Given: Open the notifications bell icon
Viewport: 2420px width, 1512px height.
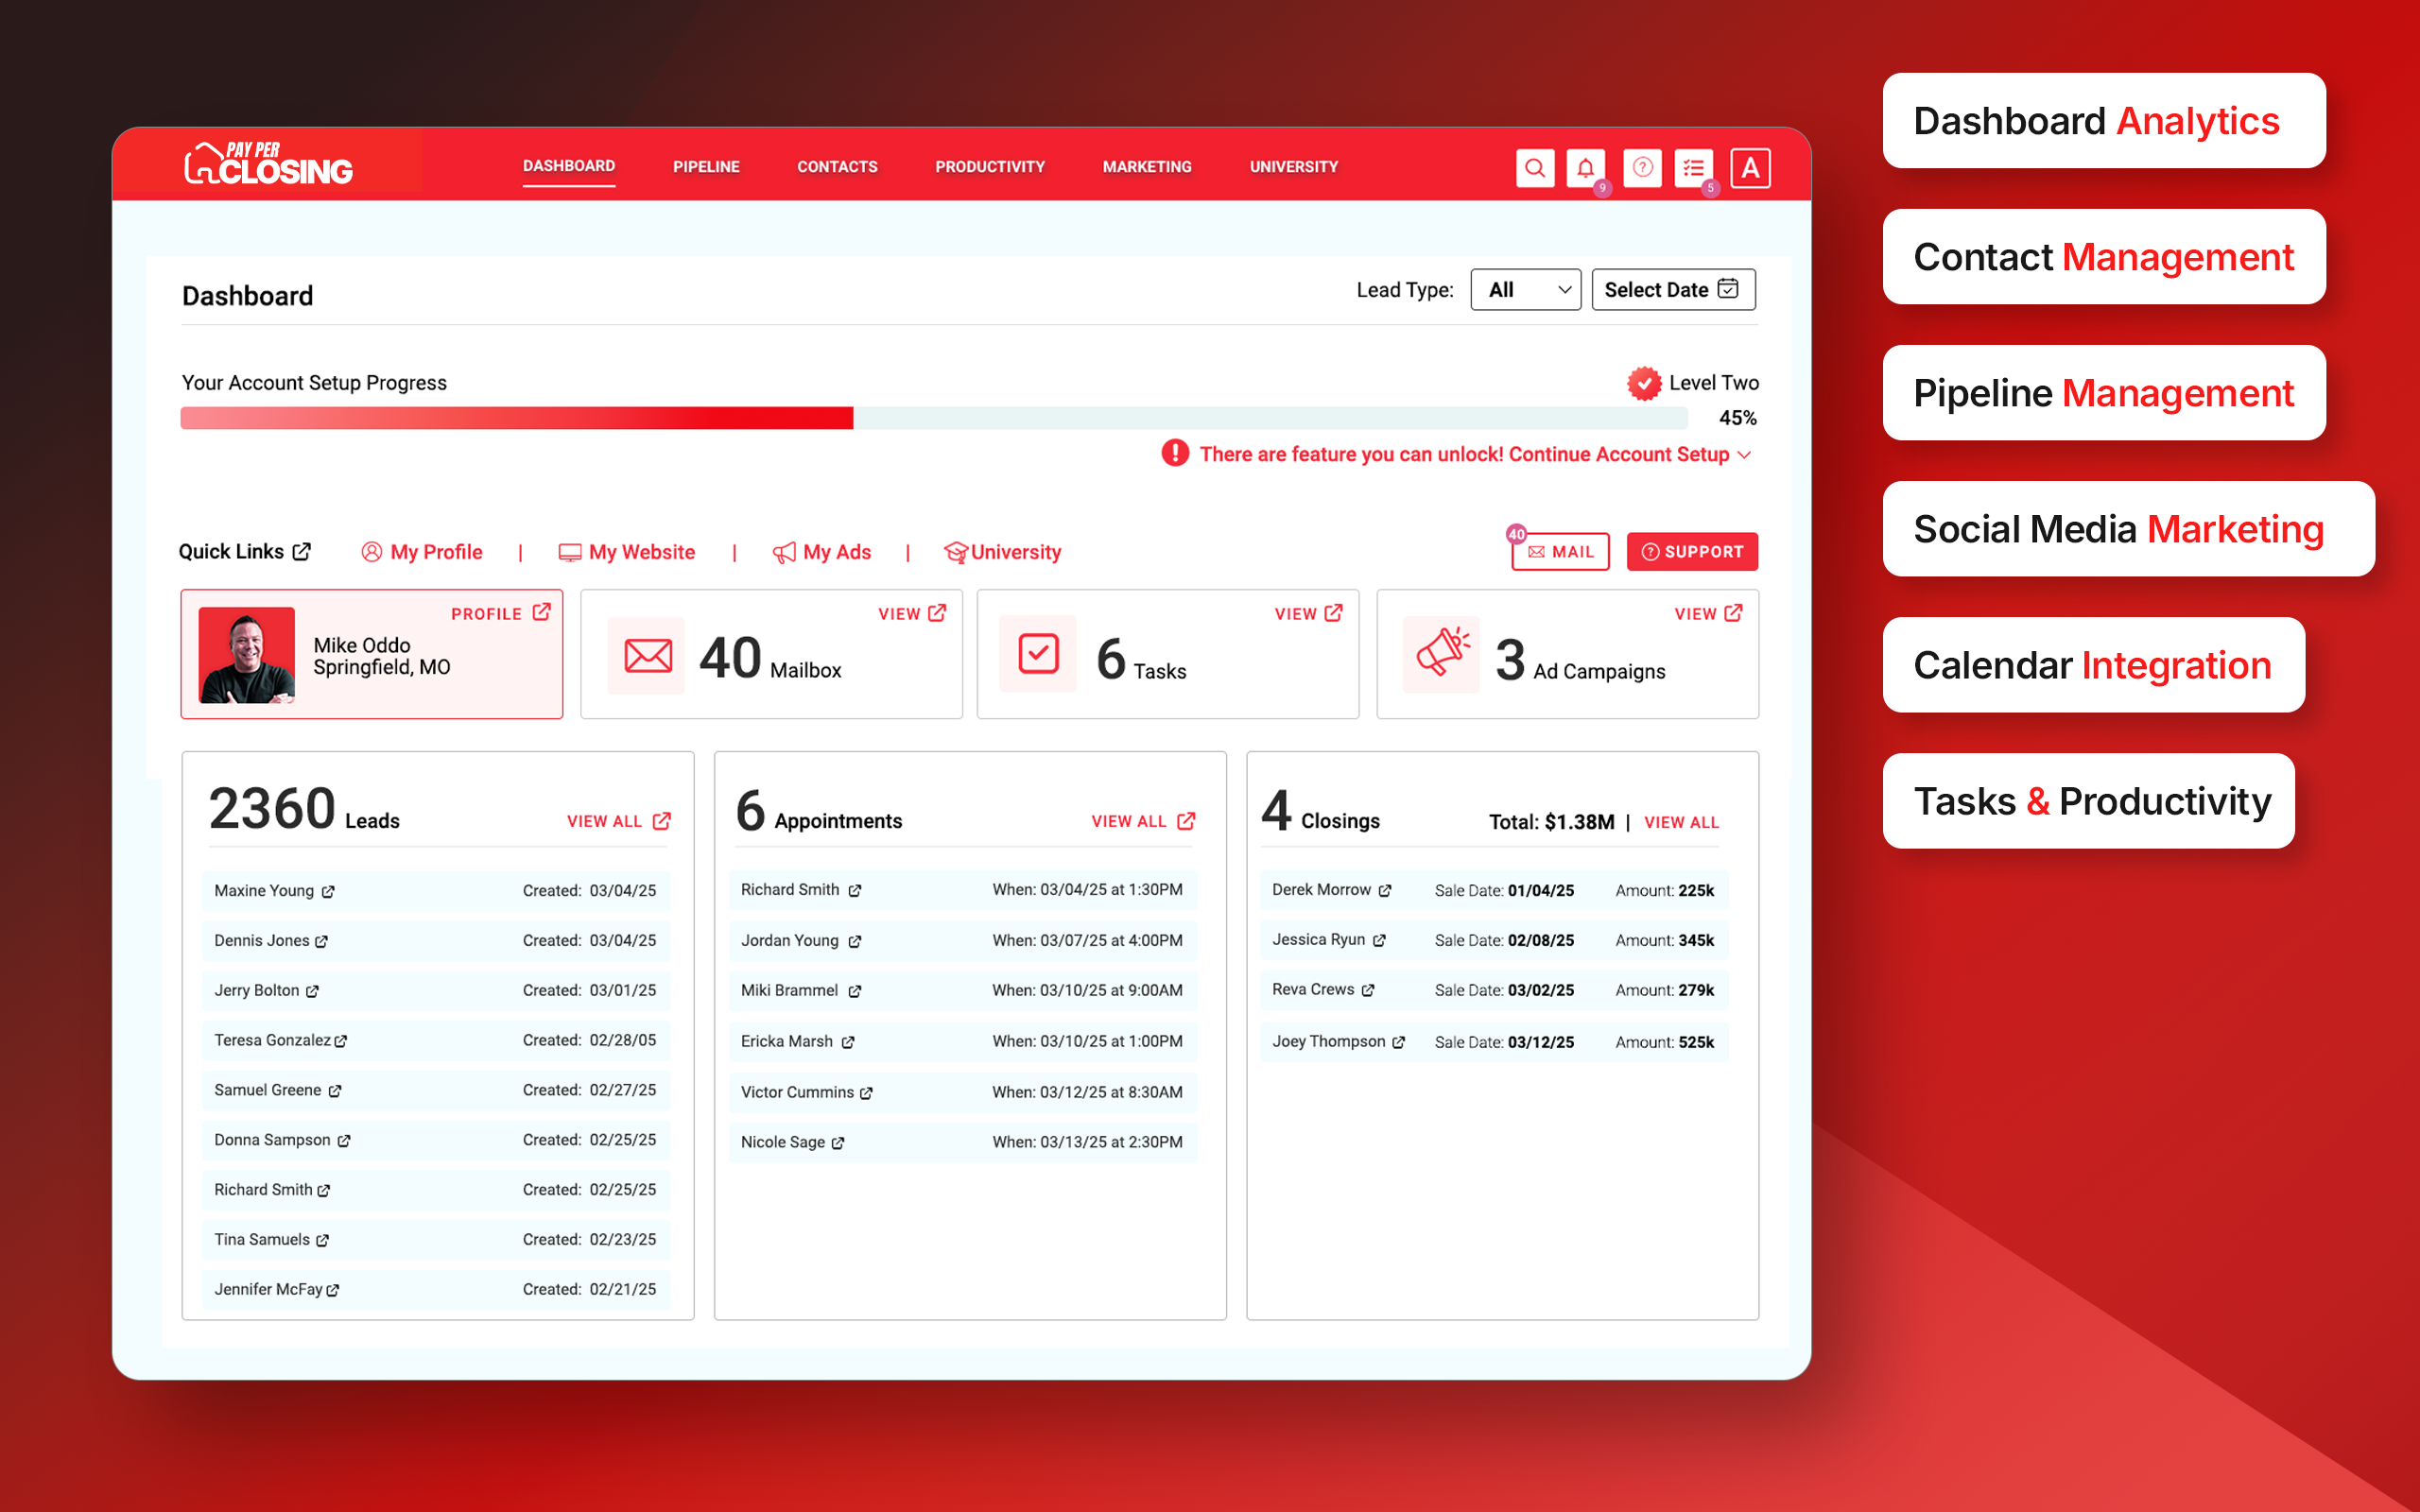Looking at the screenshot, I should tap(1586, 168).
